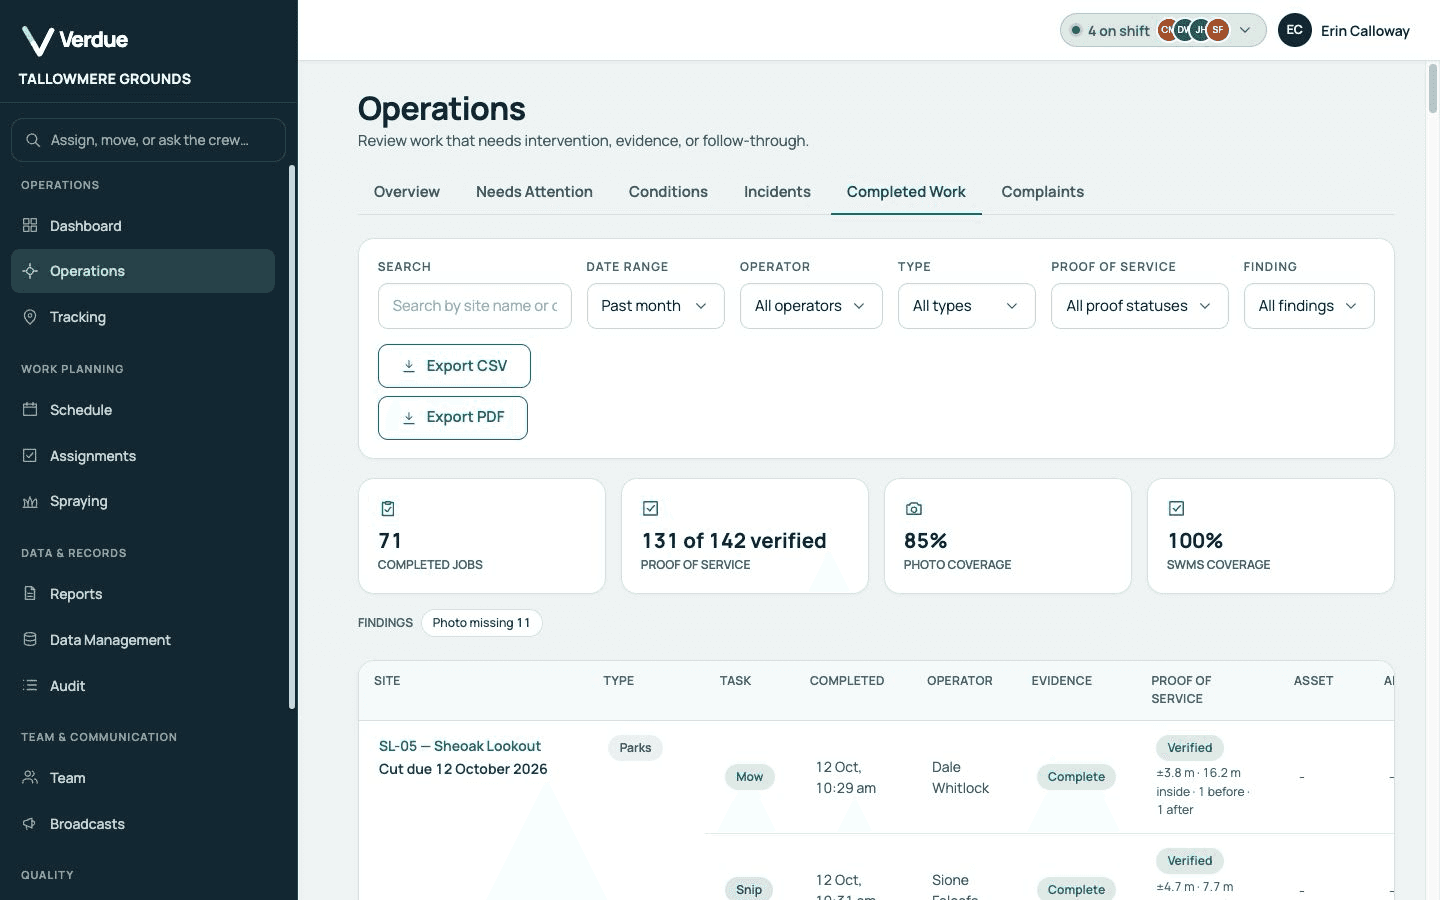Viewport: 1440px width, 900px height.
Task: Click the EC user avatar
Action: (x=1294, y=30)
